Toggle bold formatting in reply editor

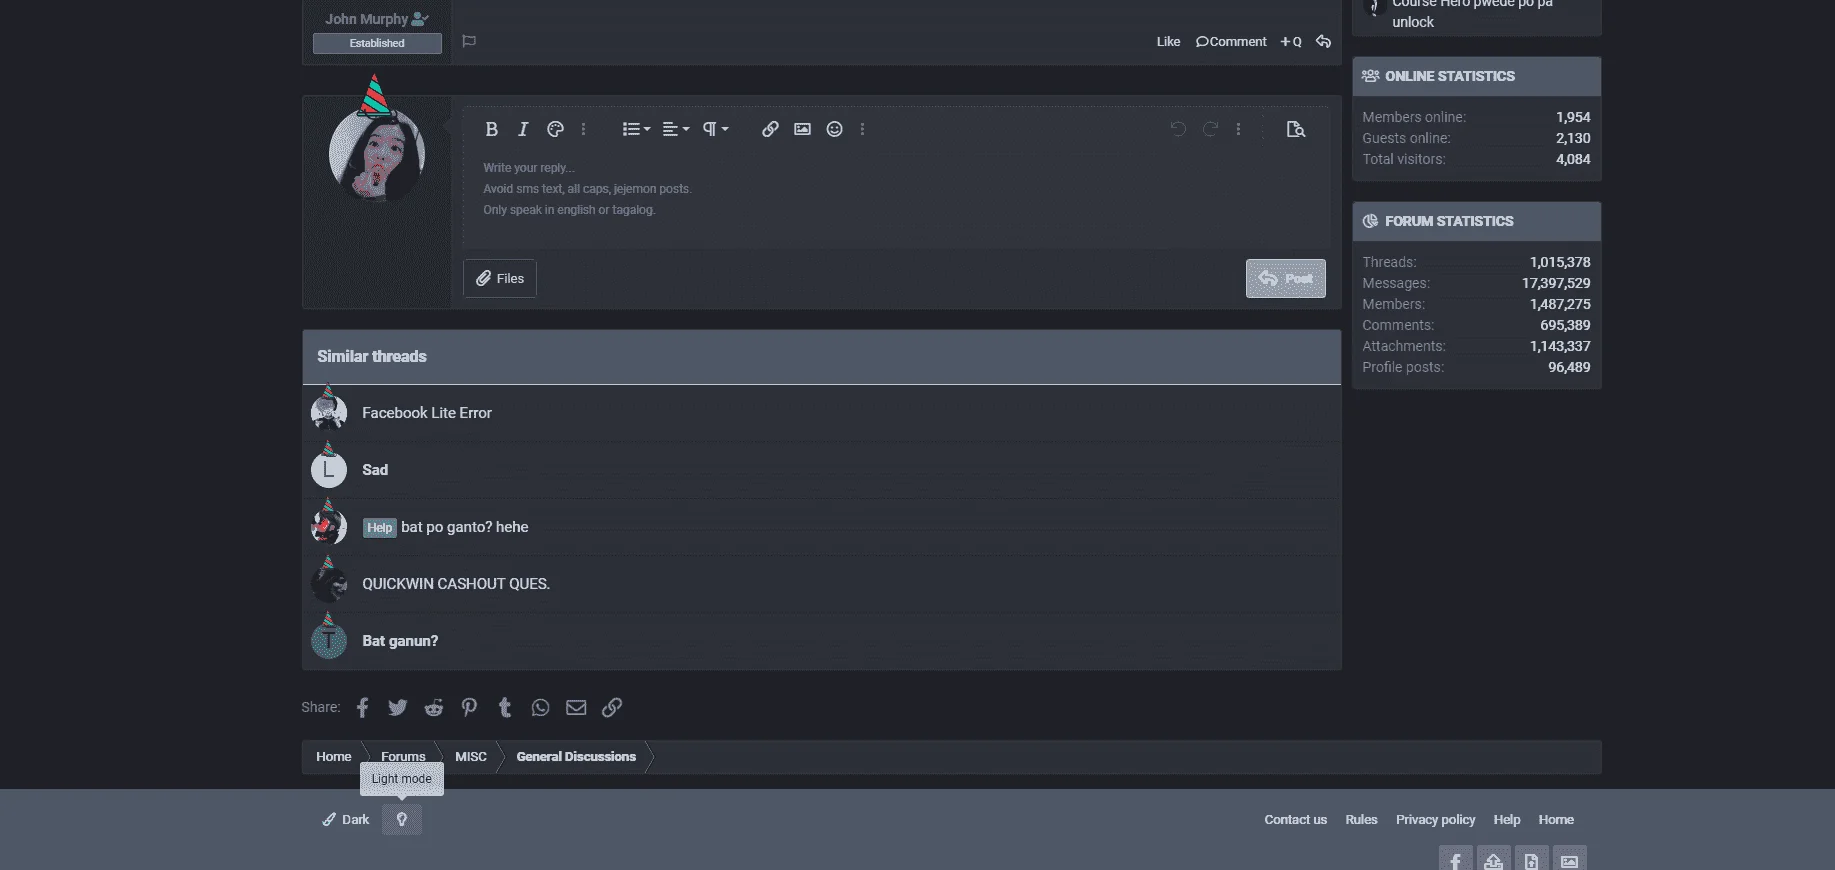pyautogui.click(x=491, y=129)
